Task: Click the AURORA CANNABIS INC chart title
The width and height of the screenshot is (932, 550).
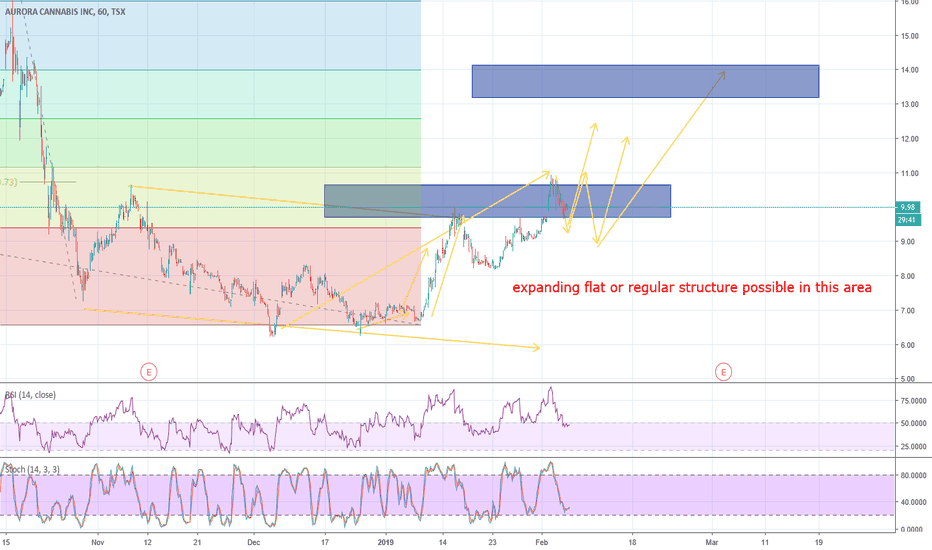Action: (x=65, y=11)
